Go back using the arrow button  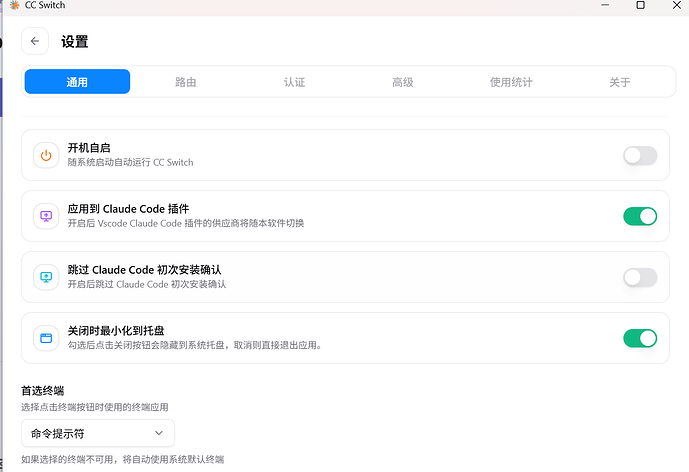click(x=35, y=41)
